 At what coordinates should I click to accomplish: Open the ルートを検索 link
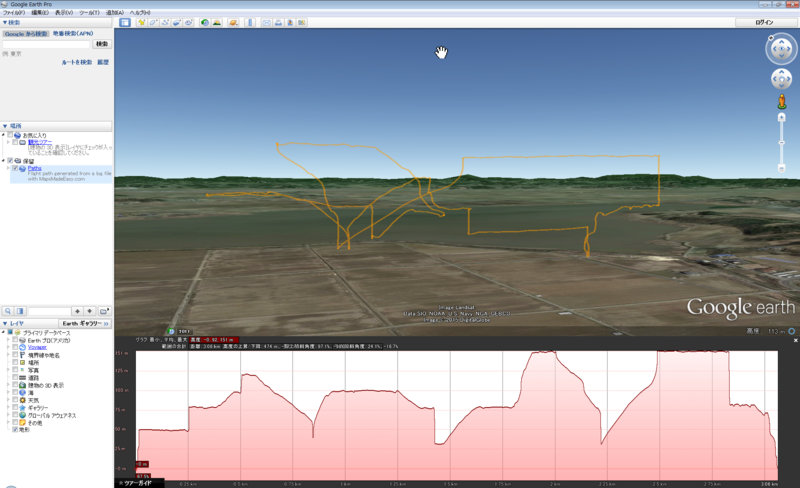point(77,62)
